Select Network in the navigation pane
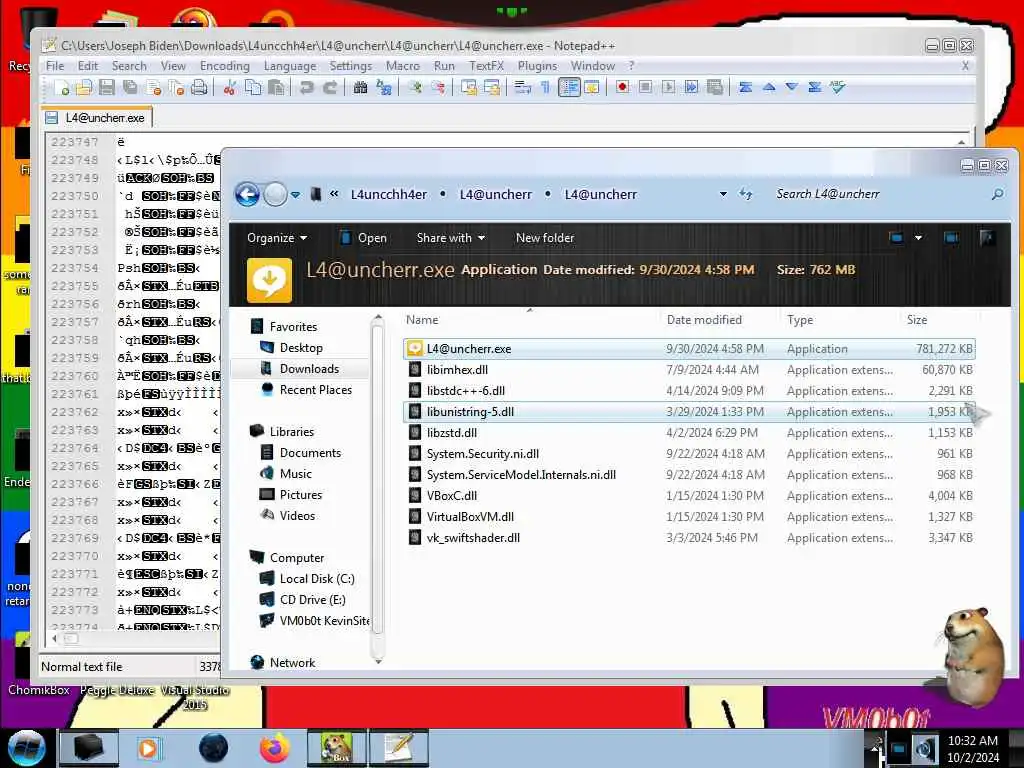 coord(292,663)
